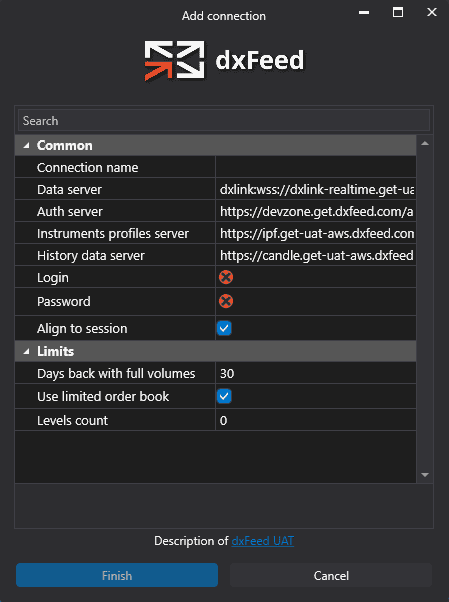This screenshot has height=602, width=449.
Task: Collapse the Limits section
Action: (x=26, y=351)
